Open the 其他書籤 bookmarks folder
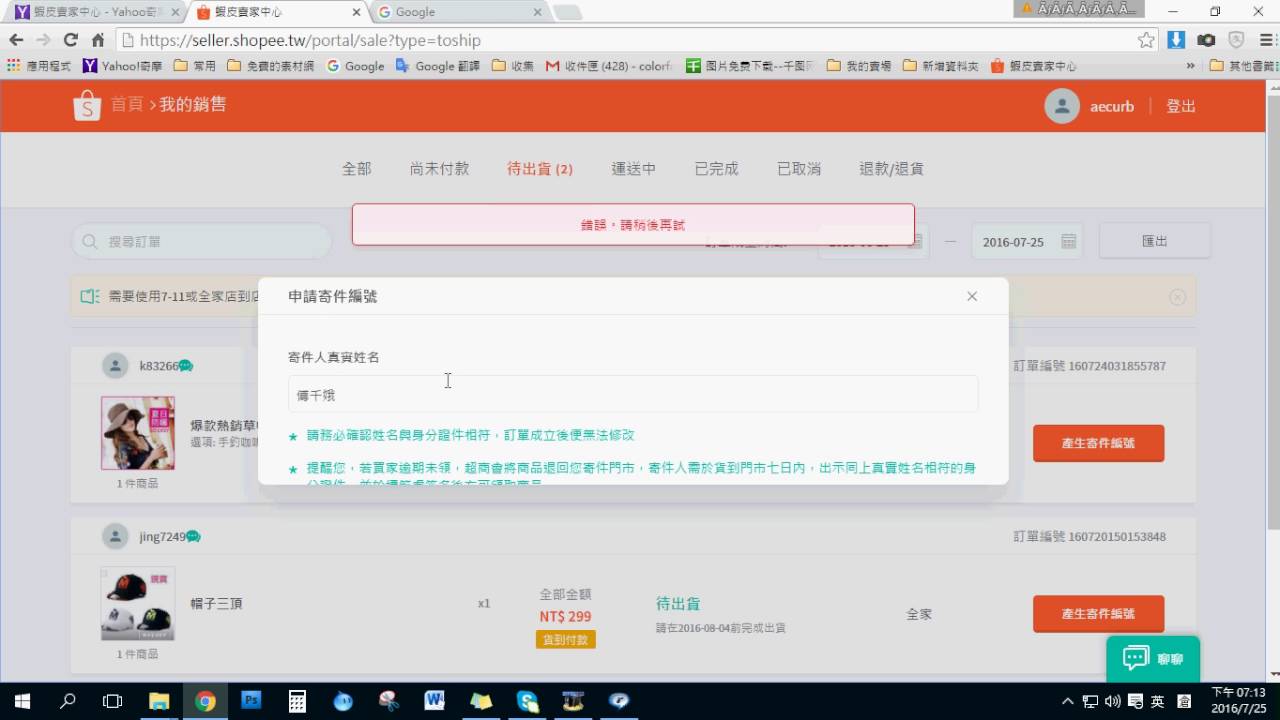The image size is (1280, 720). [x=1244, y=66]
